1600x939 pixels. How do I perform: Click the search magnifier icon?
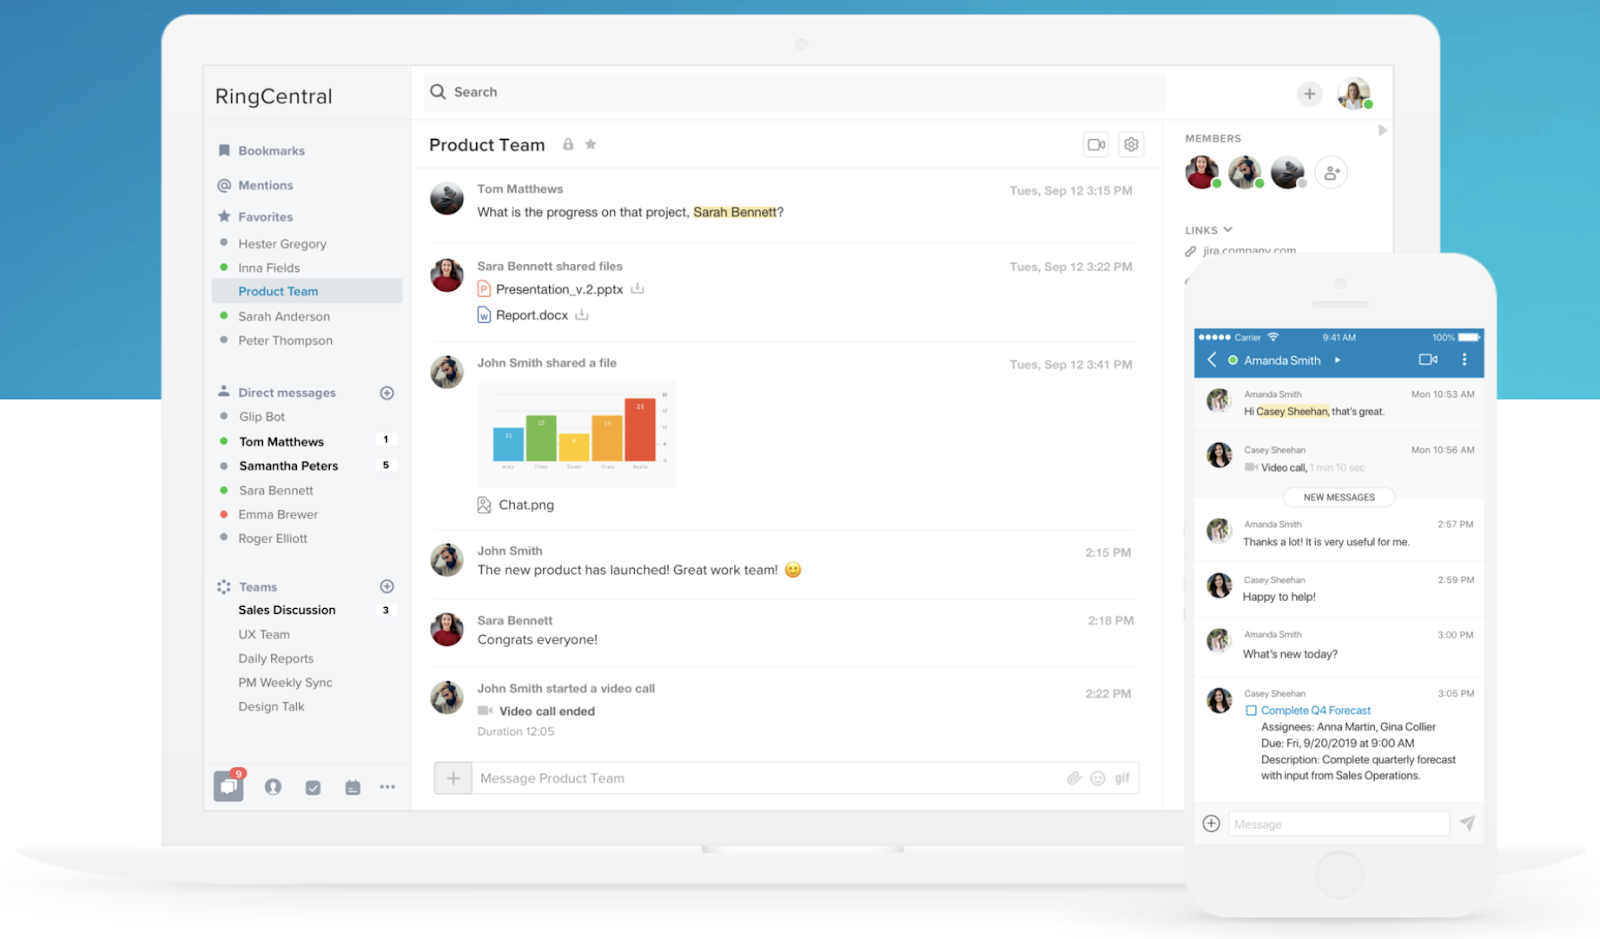click(438, 92)
